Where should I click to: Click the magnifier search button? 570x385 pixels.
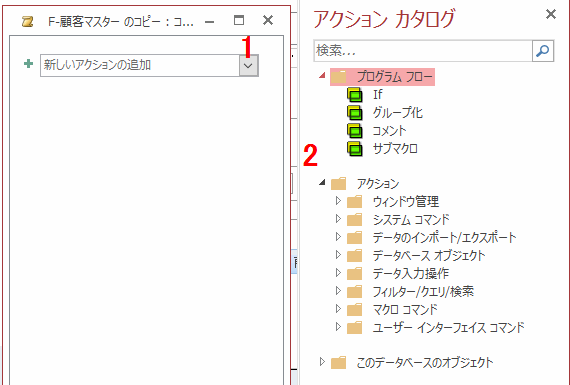(543, 51)
